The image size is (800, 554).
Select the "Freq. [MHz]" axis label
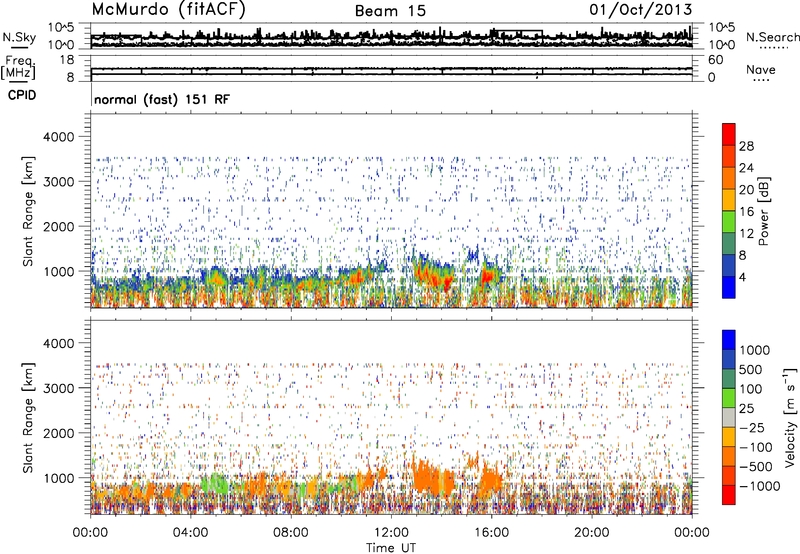tap(19, 67)
